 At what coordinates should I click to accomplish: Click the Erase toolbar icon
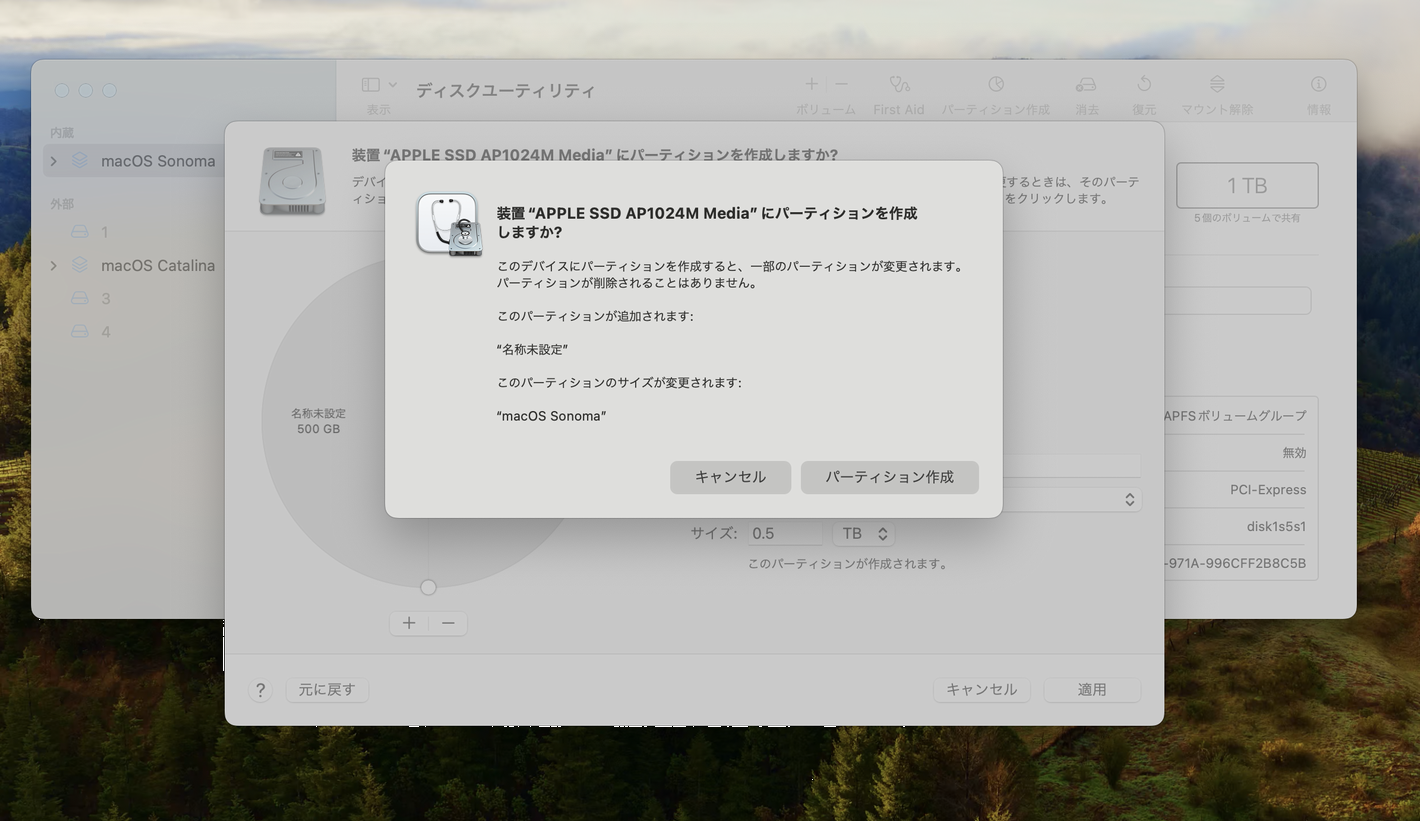coord(1086,85)
